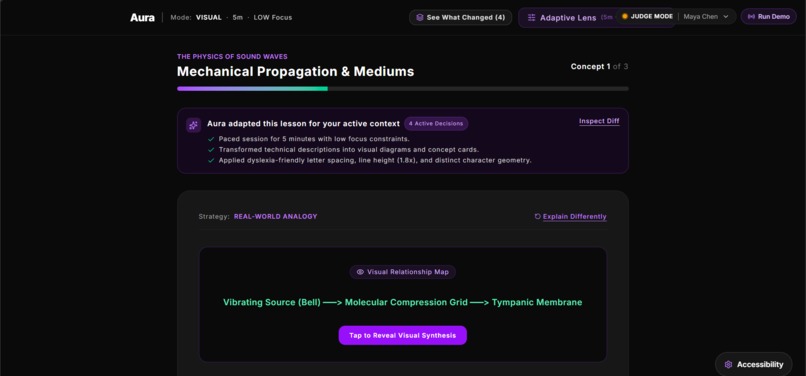Screen dimensions: 806x376
Task: Click the Aura logo in header
Action: (x=142, y=17)
